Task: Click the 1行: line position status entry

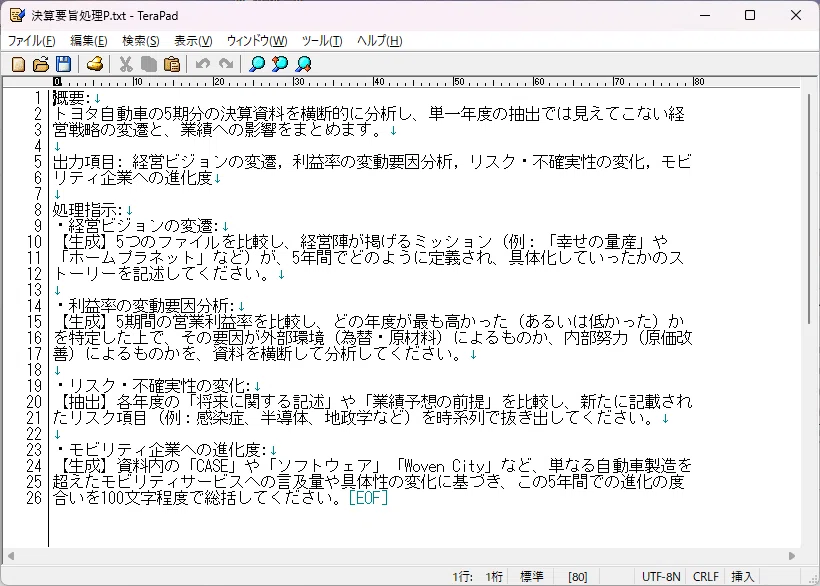Action: pyautogui.click(x=463, y=577)
